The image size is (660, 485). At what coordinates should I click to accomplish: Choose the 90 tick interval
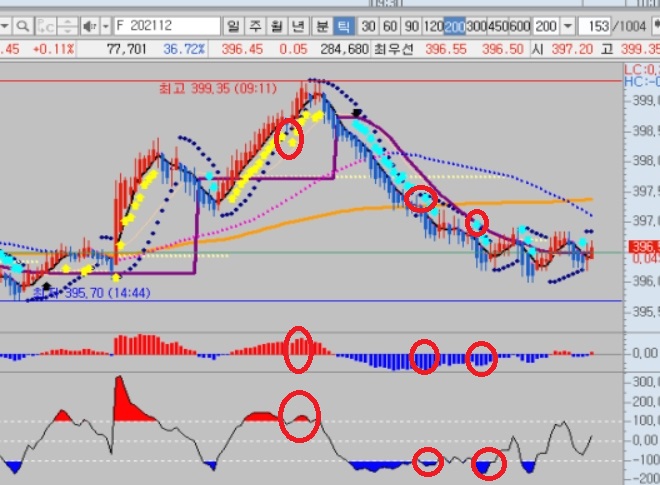(411, 27)
